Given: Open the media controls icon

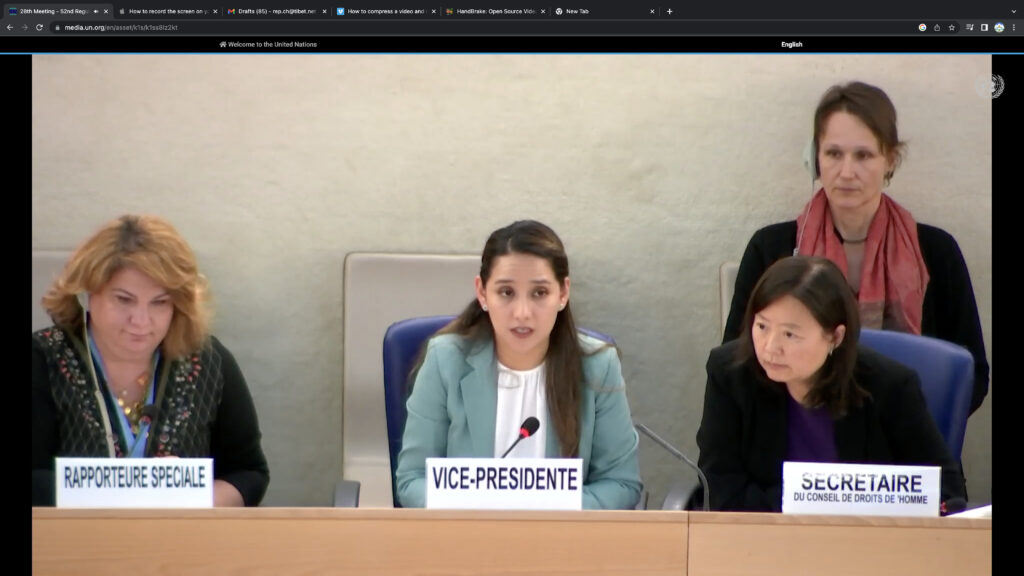Looking at the screenshot, I should [x=969, y=27].
